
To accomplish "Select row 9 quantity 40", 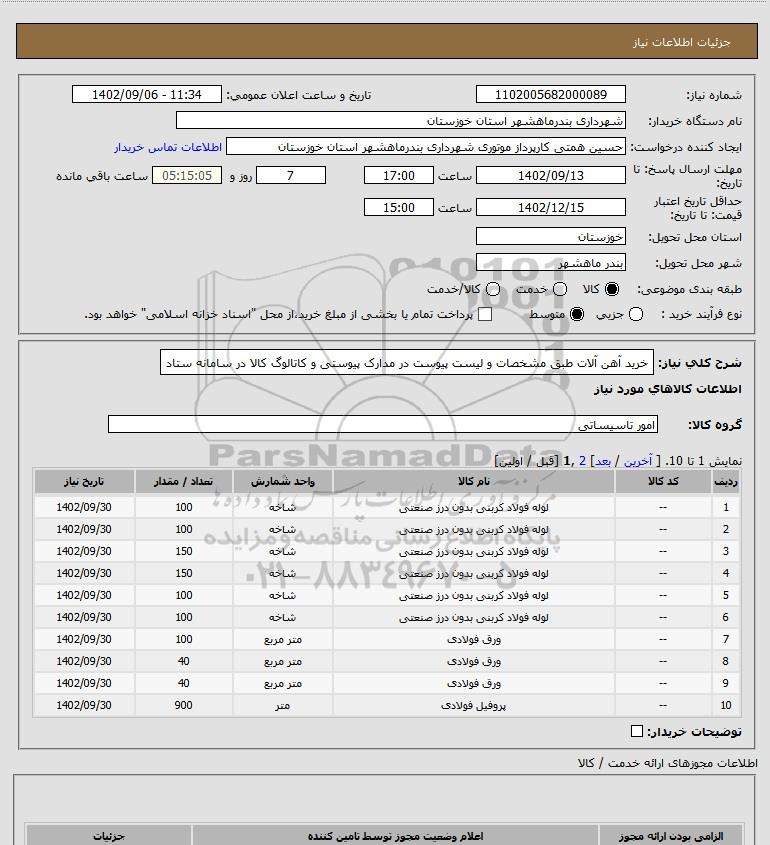I will (x=184, y=683).
